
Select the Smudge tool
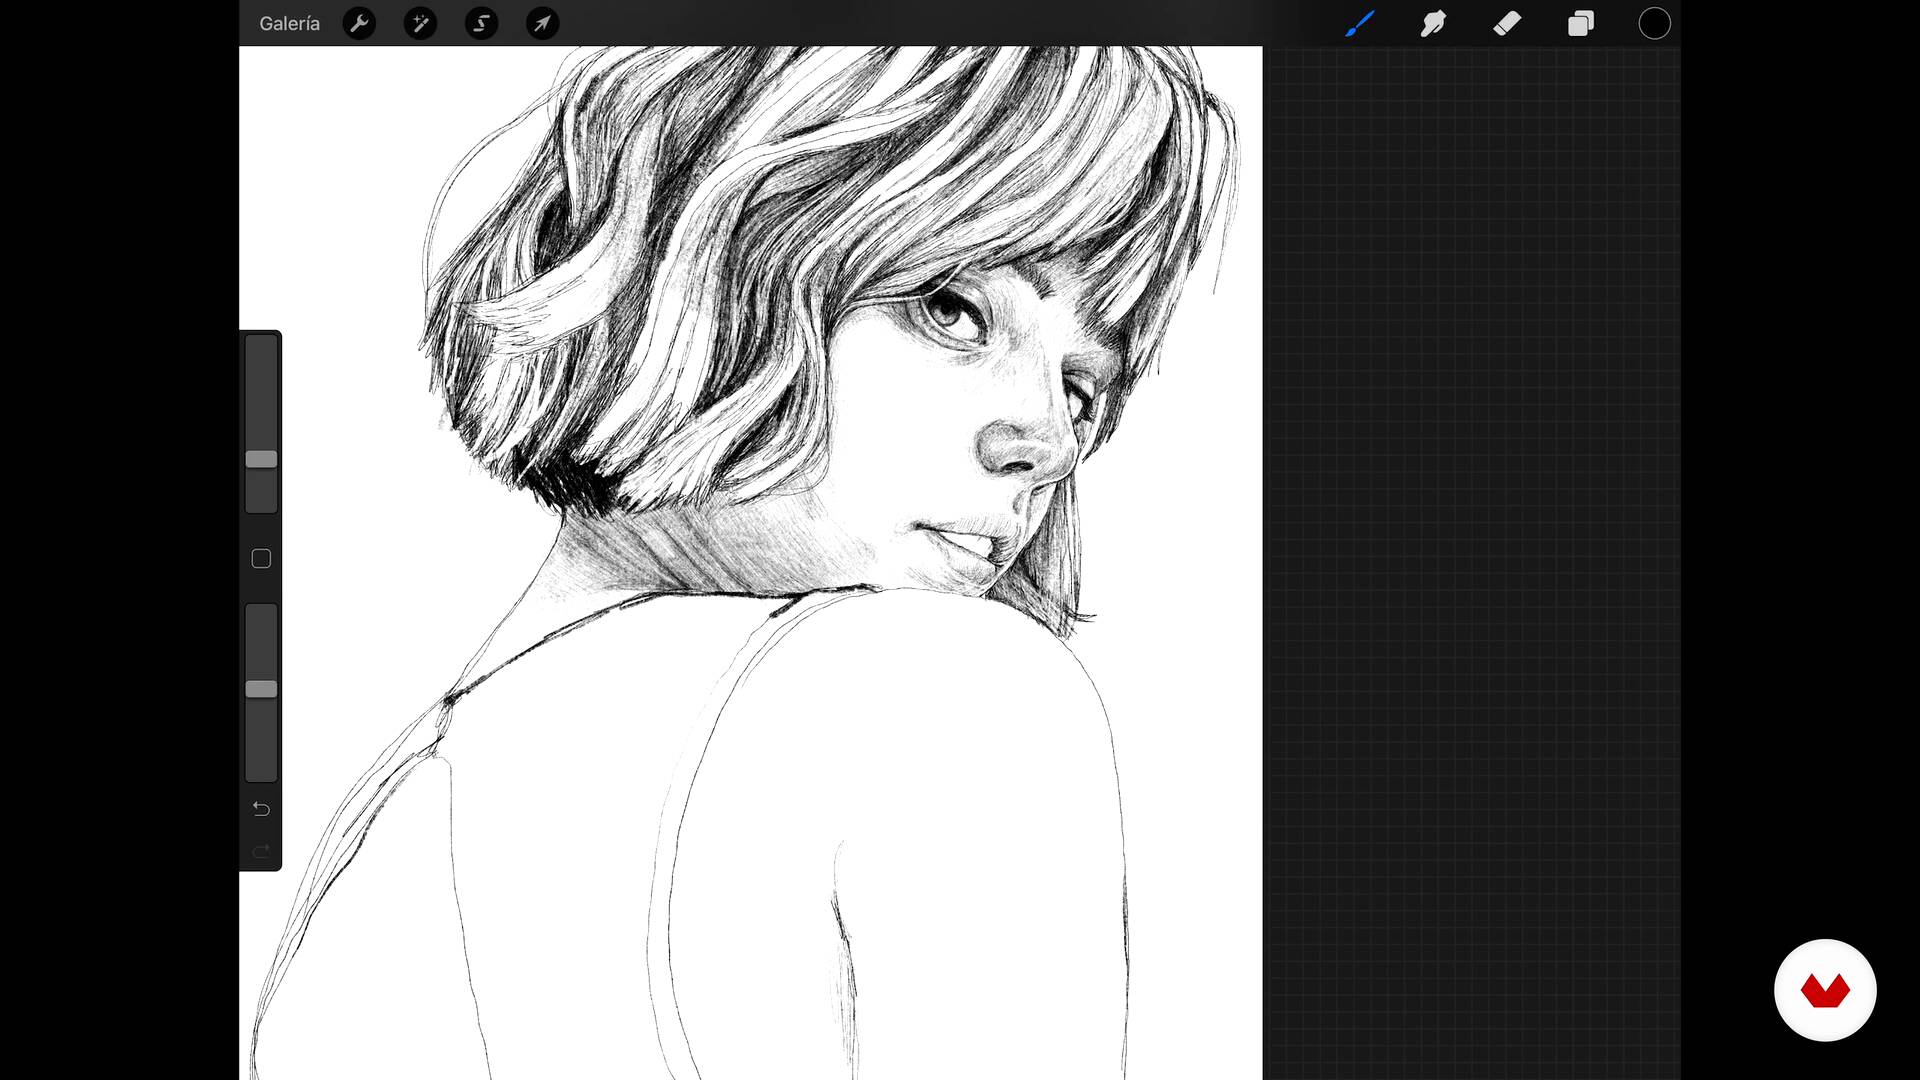click(x=1433, y=23)
